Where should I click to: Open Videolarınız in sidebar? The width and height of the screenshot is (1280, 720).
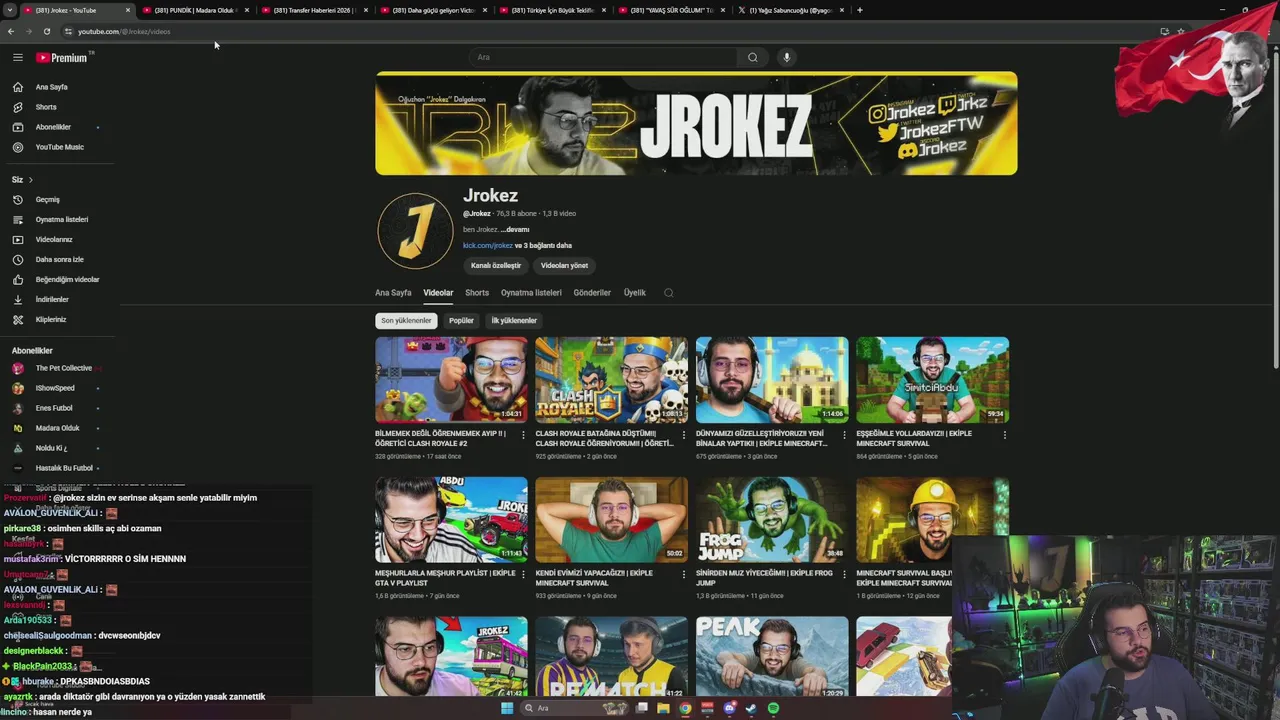pyautogui.click(x=54, y=239)
